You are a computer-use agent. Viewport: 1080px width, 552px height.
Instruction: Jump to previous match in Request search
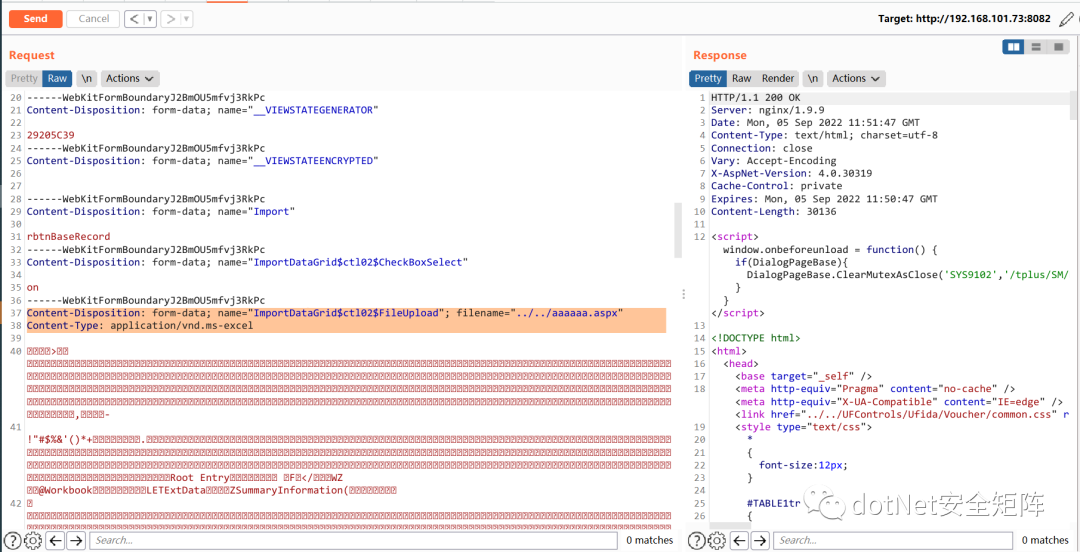click(x=56, y=540)
